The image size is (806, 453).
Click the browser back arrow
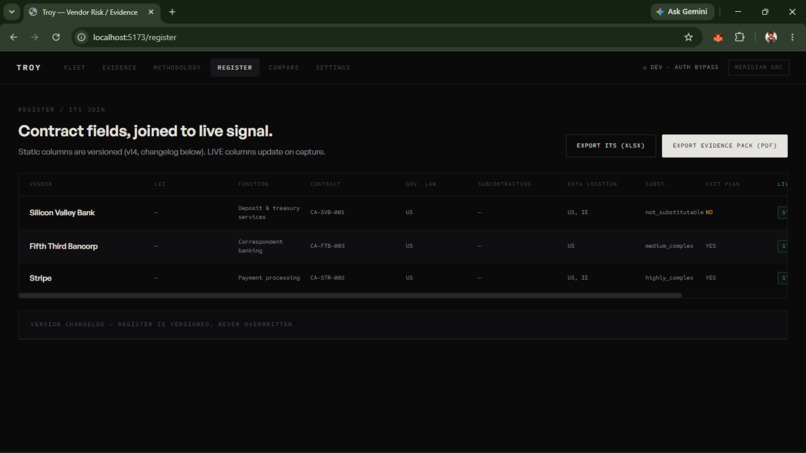[14, 37]
